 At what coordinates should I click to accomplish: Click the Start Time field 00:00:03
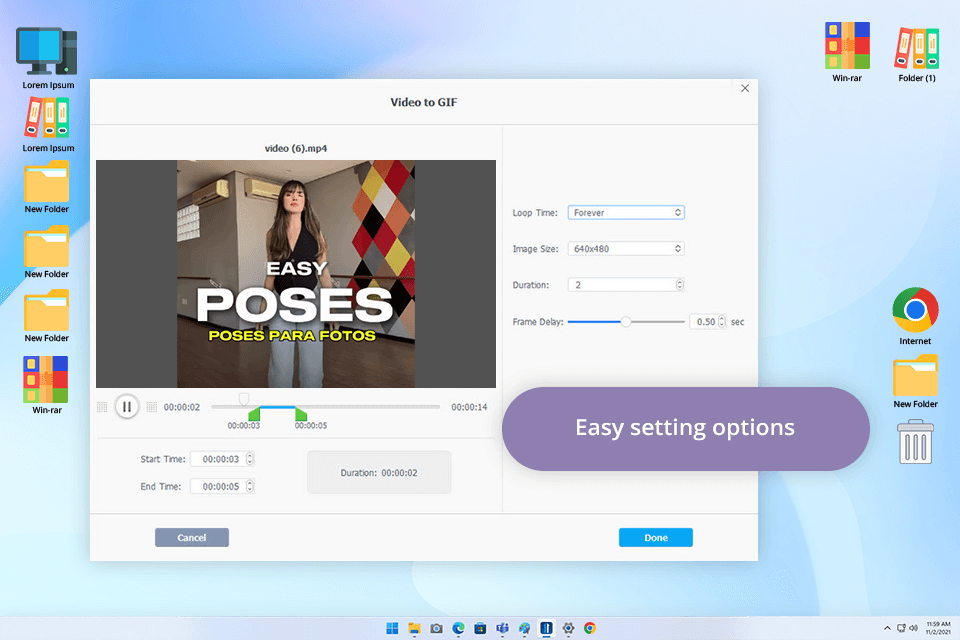pyautogui.click(x=222, y=459)
